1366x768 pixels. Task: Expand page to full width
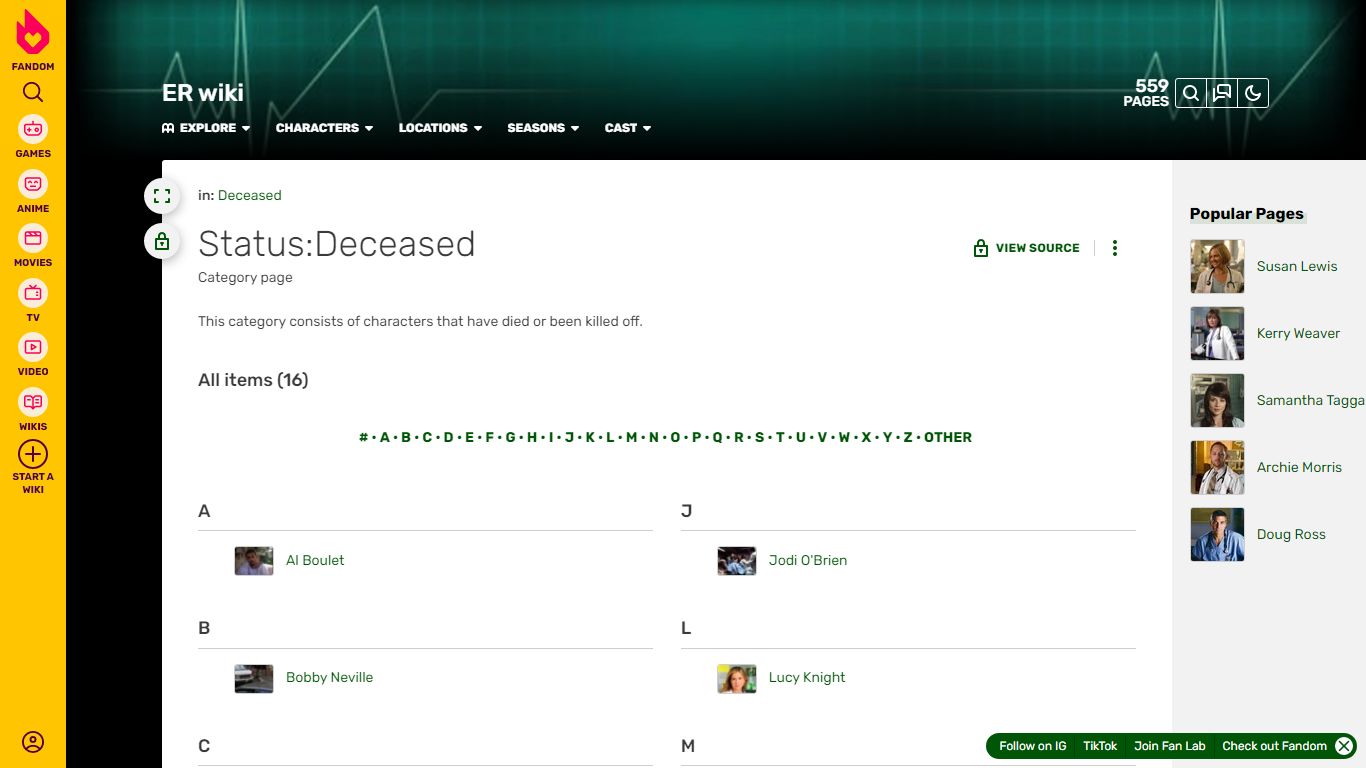click(162, 196)
